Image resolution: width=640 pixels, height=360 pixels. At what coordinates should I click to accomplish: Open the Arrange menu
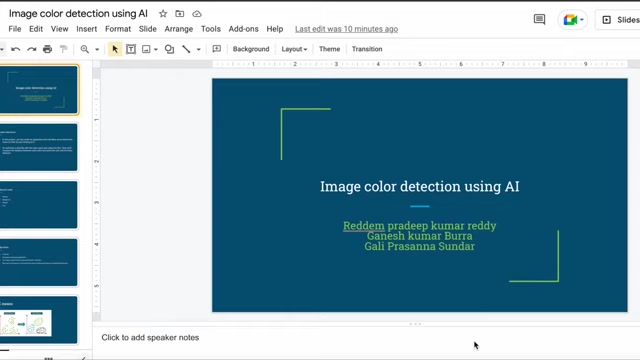[179, 29]
